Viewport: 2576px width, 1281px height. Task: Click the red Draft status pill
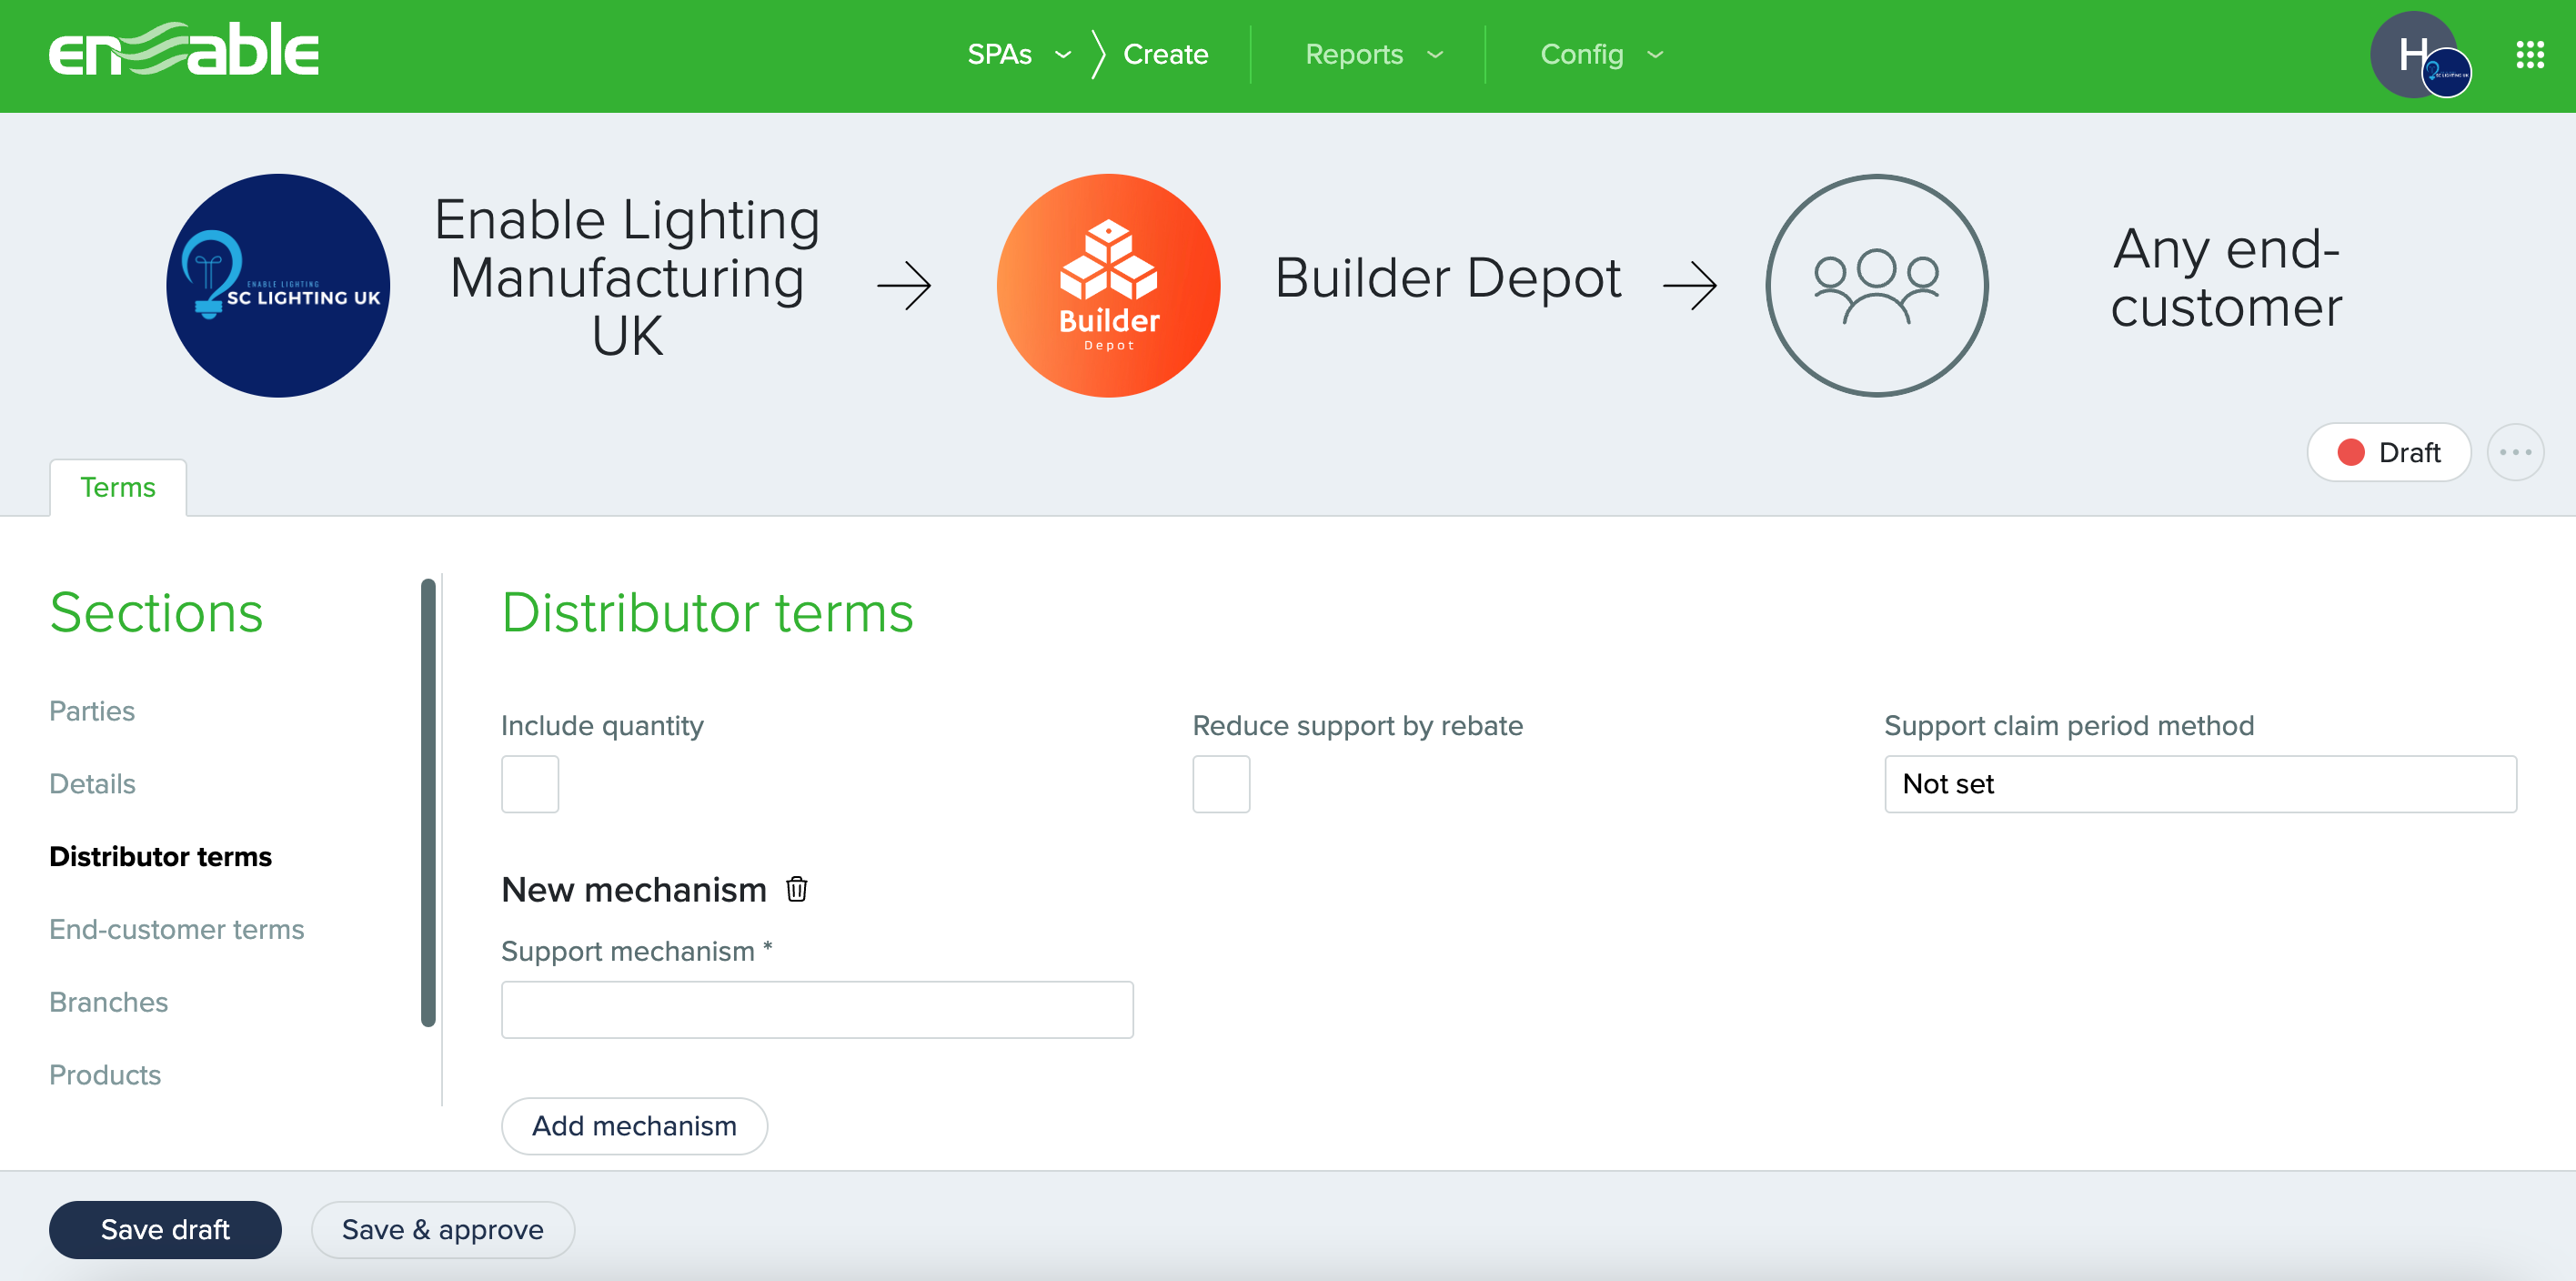[x=2389, y=453]
